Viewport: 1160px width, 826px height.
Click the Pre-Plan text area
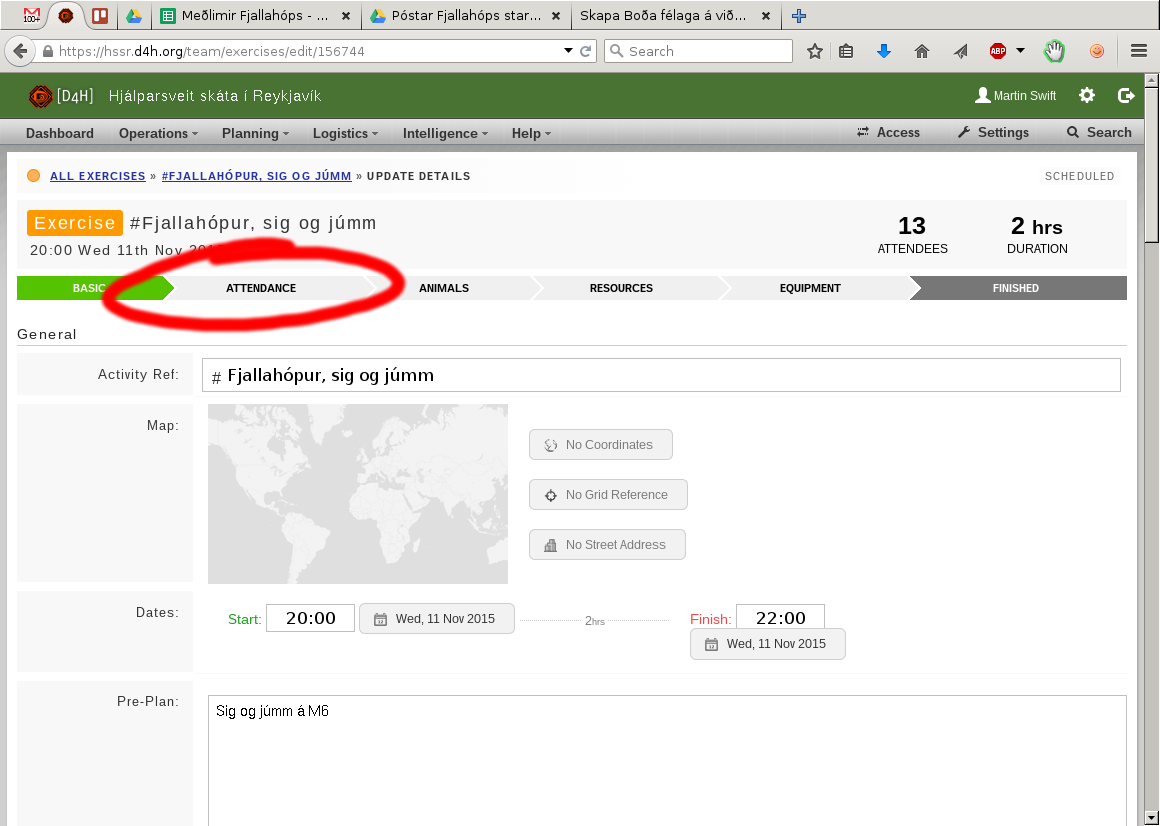pyautogui.click(x=667, y=760)
